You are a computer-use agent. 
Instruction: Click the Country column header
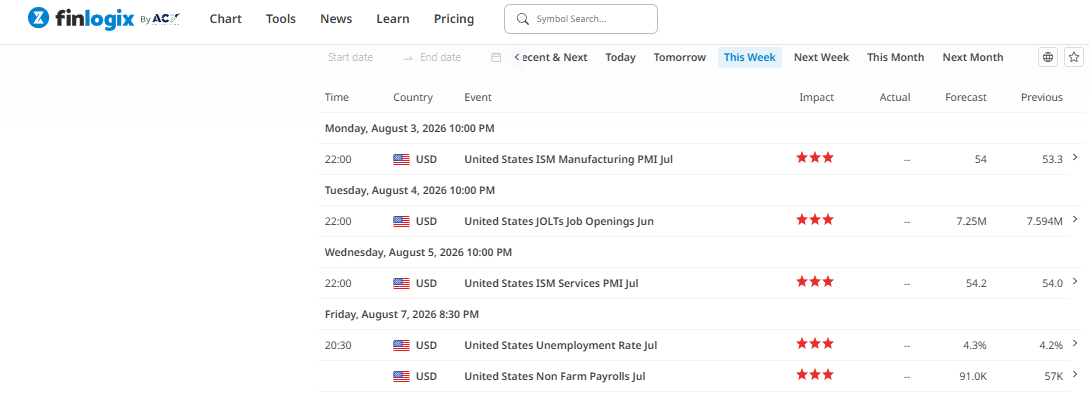click(x=413, y=97)
